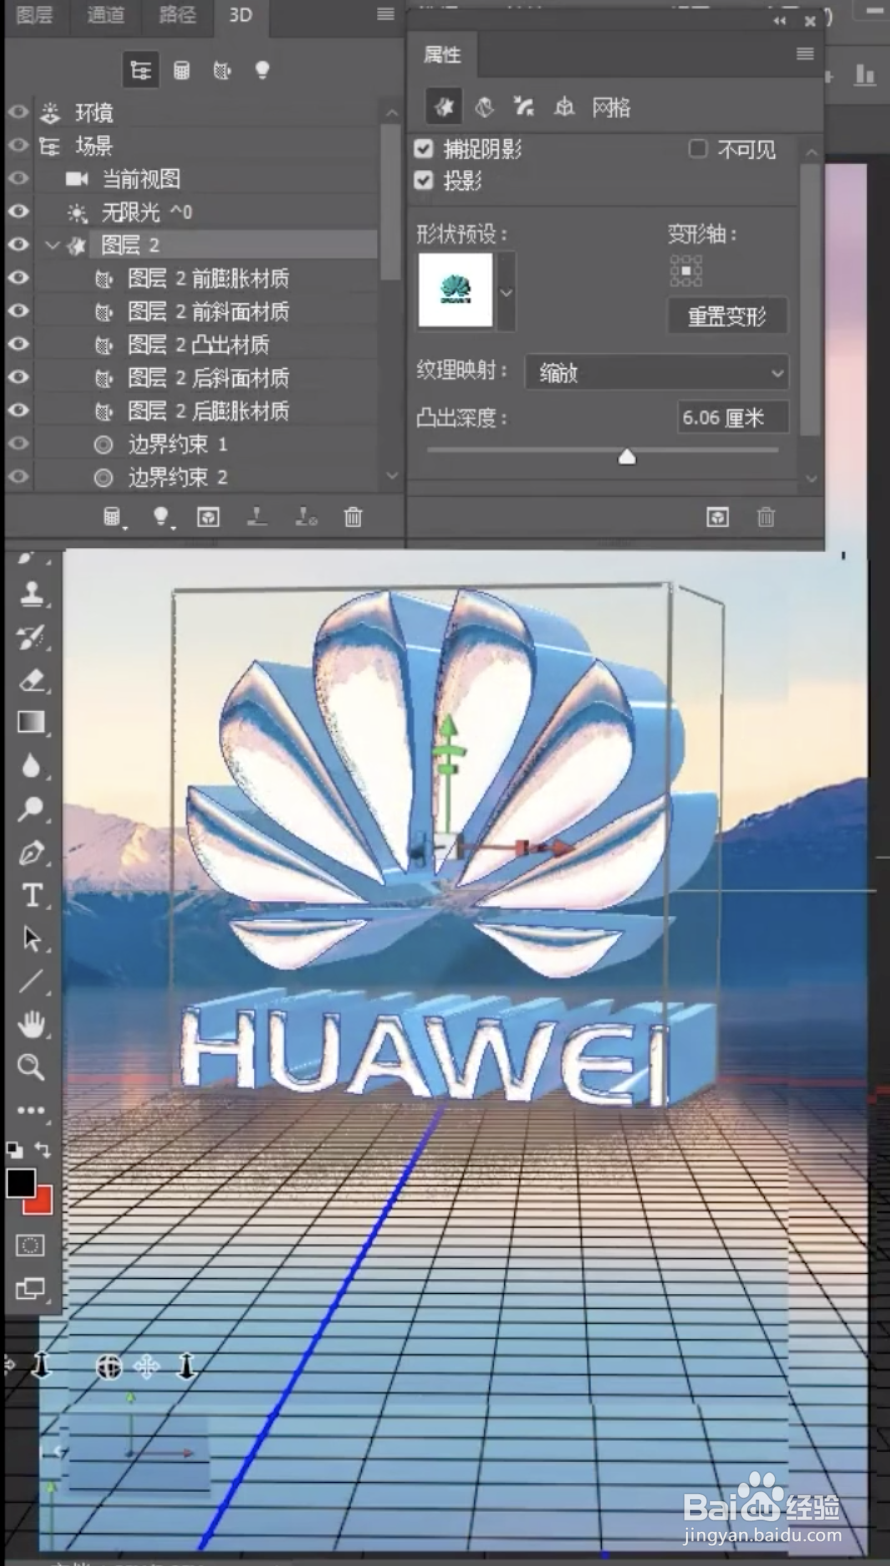Collapse the 图层 2 tree node
This screenshot has height=1566, width=890.
coord(52,245)
